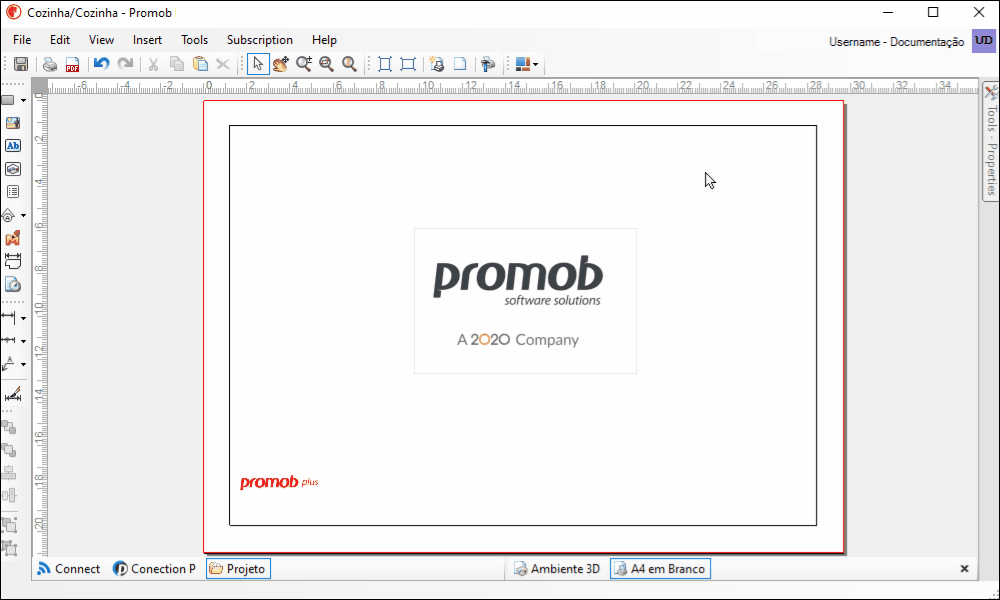
Task: Expand the Tools - Properties side panel
Action: click(990, 142)
